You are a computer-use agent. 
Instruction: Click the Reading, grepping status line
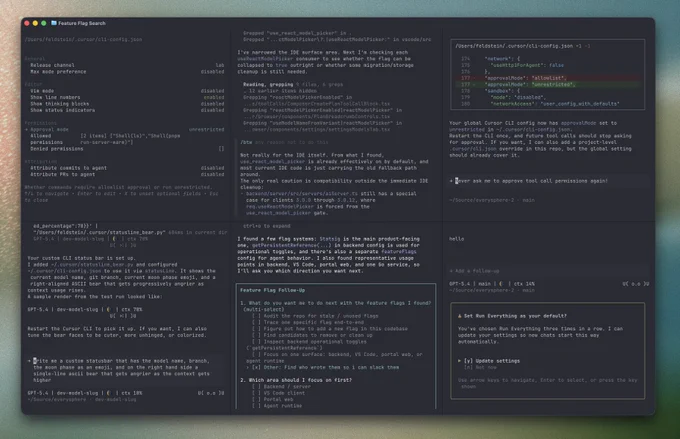point(293,85)
